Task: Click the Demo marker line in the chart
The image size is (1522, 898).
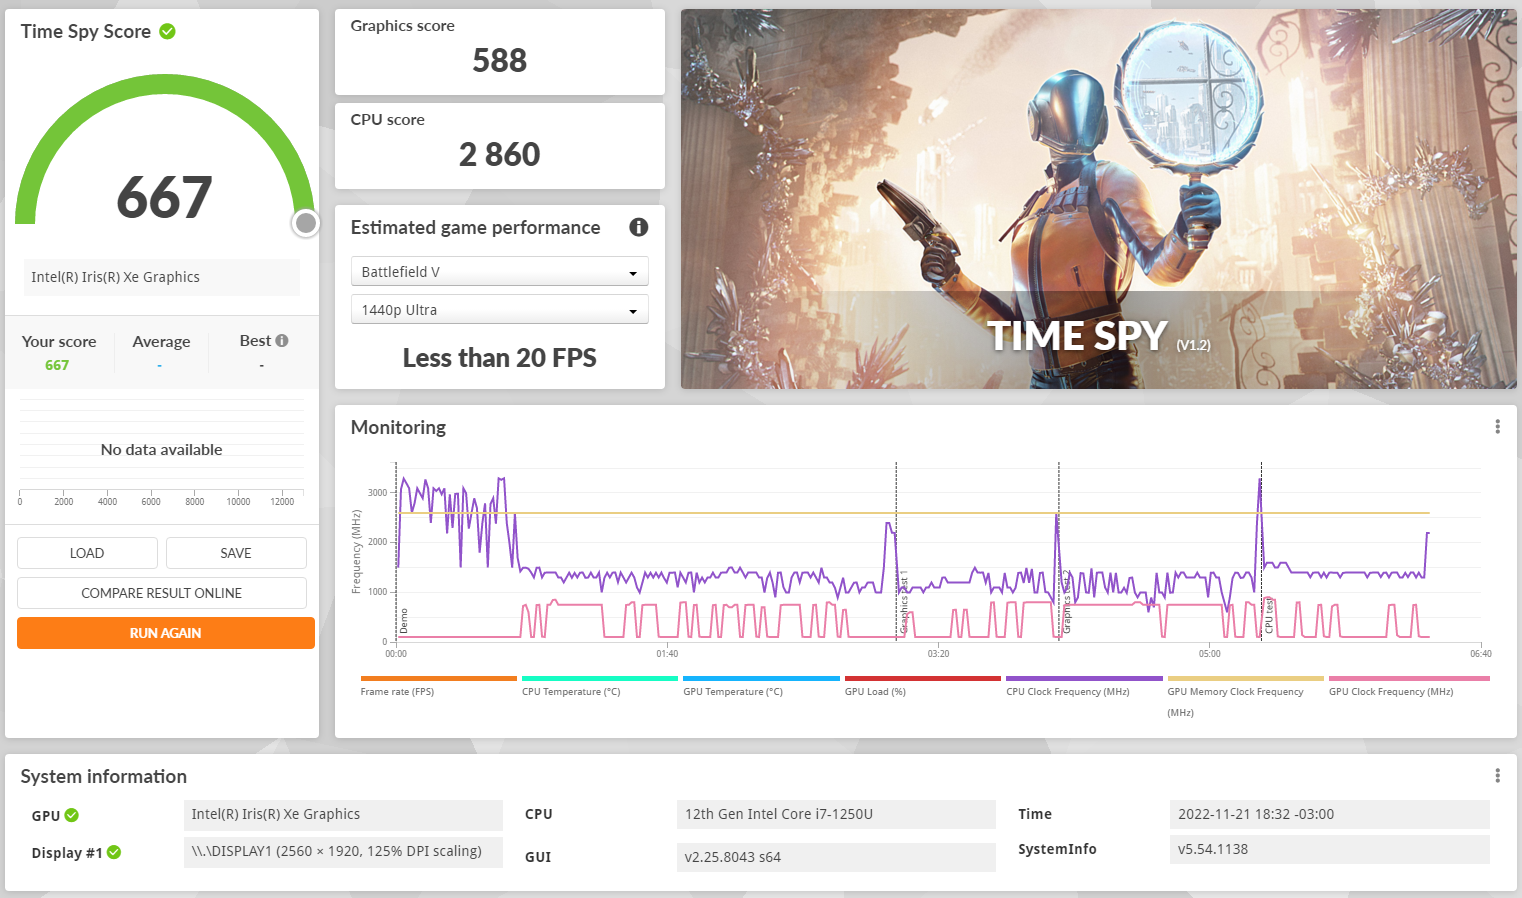Action: coord(397,550)
